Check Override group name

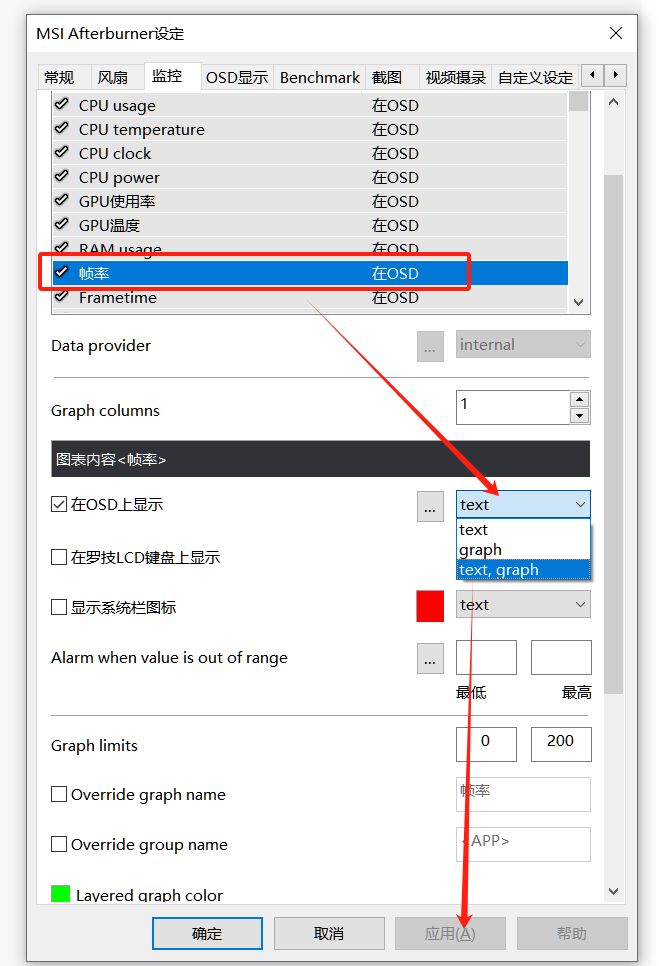(59, 844)
